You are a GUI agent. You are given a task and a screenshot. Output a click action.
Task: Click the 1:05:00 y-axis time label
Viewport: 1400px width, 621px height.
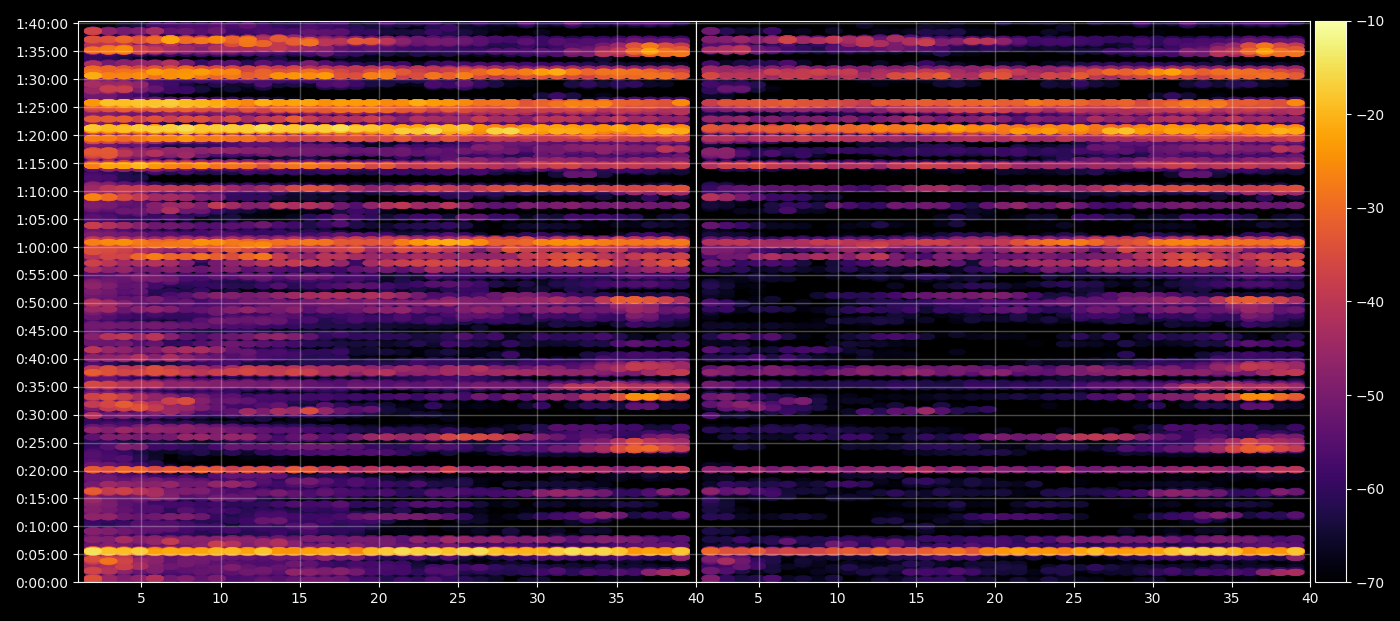43,220
